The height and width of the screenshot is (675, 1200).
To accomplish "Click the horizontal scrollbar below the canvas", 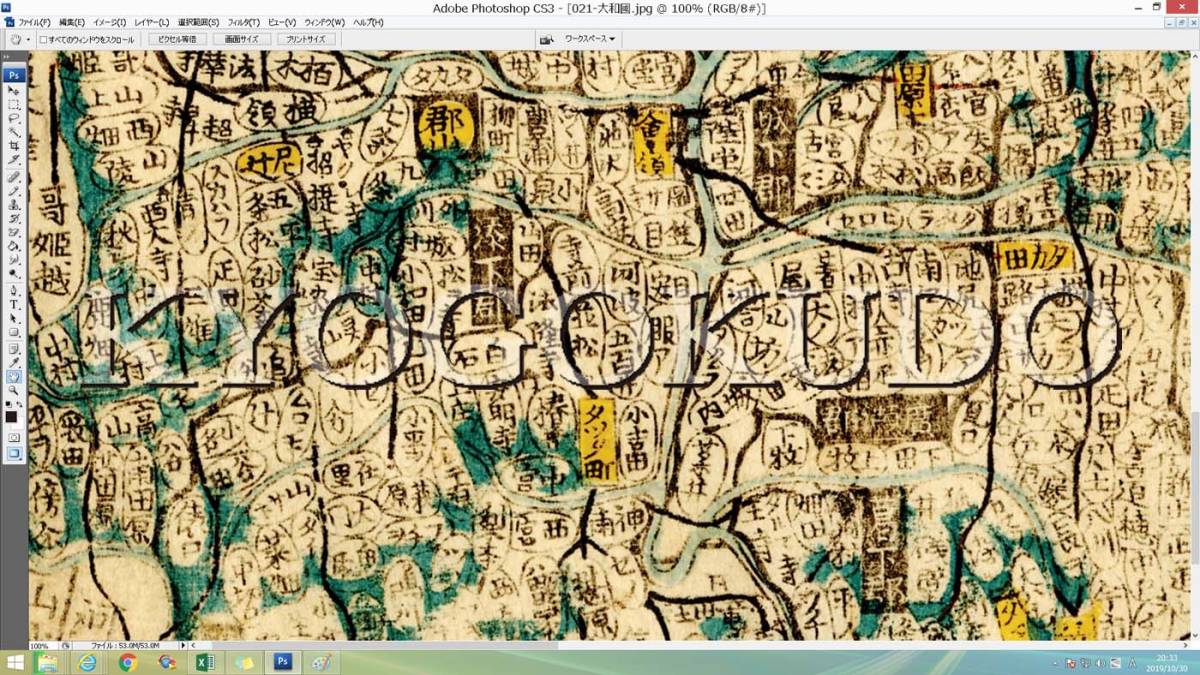I will point(690,646).
